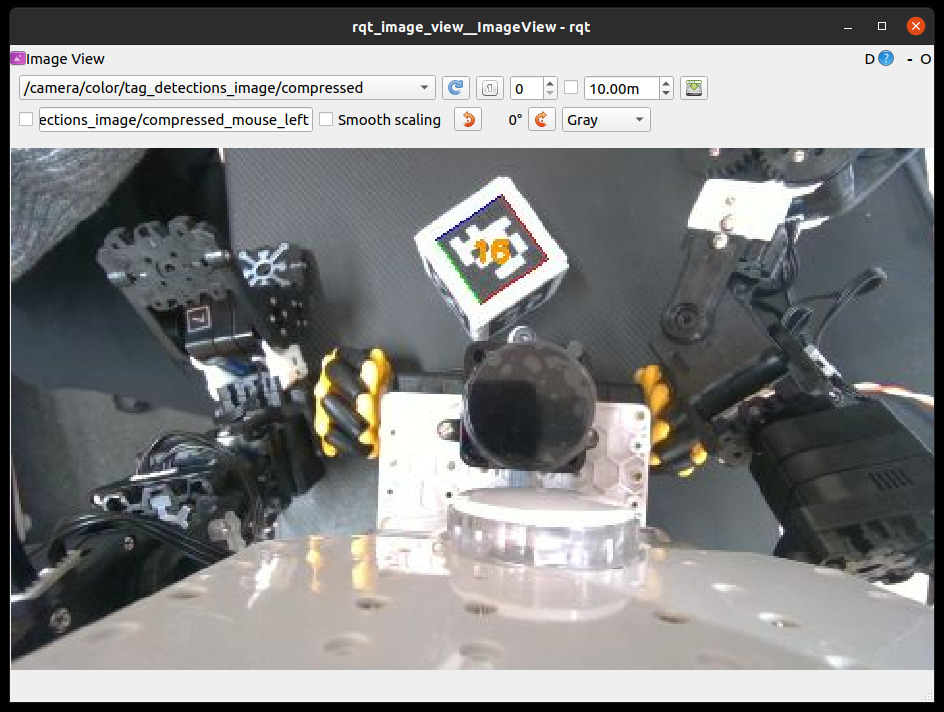Toggle the Smooth scaling checkbox
Viewport: 944px width, 712px height.
tap(326, 120)
